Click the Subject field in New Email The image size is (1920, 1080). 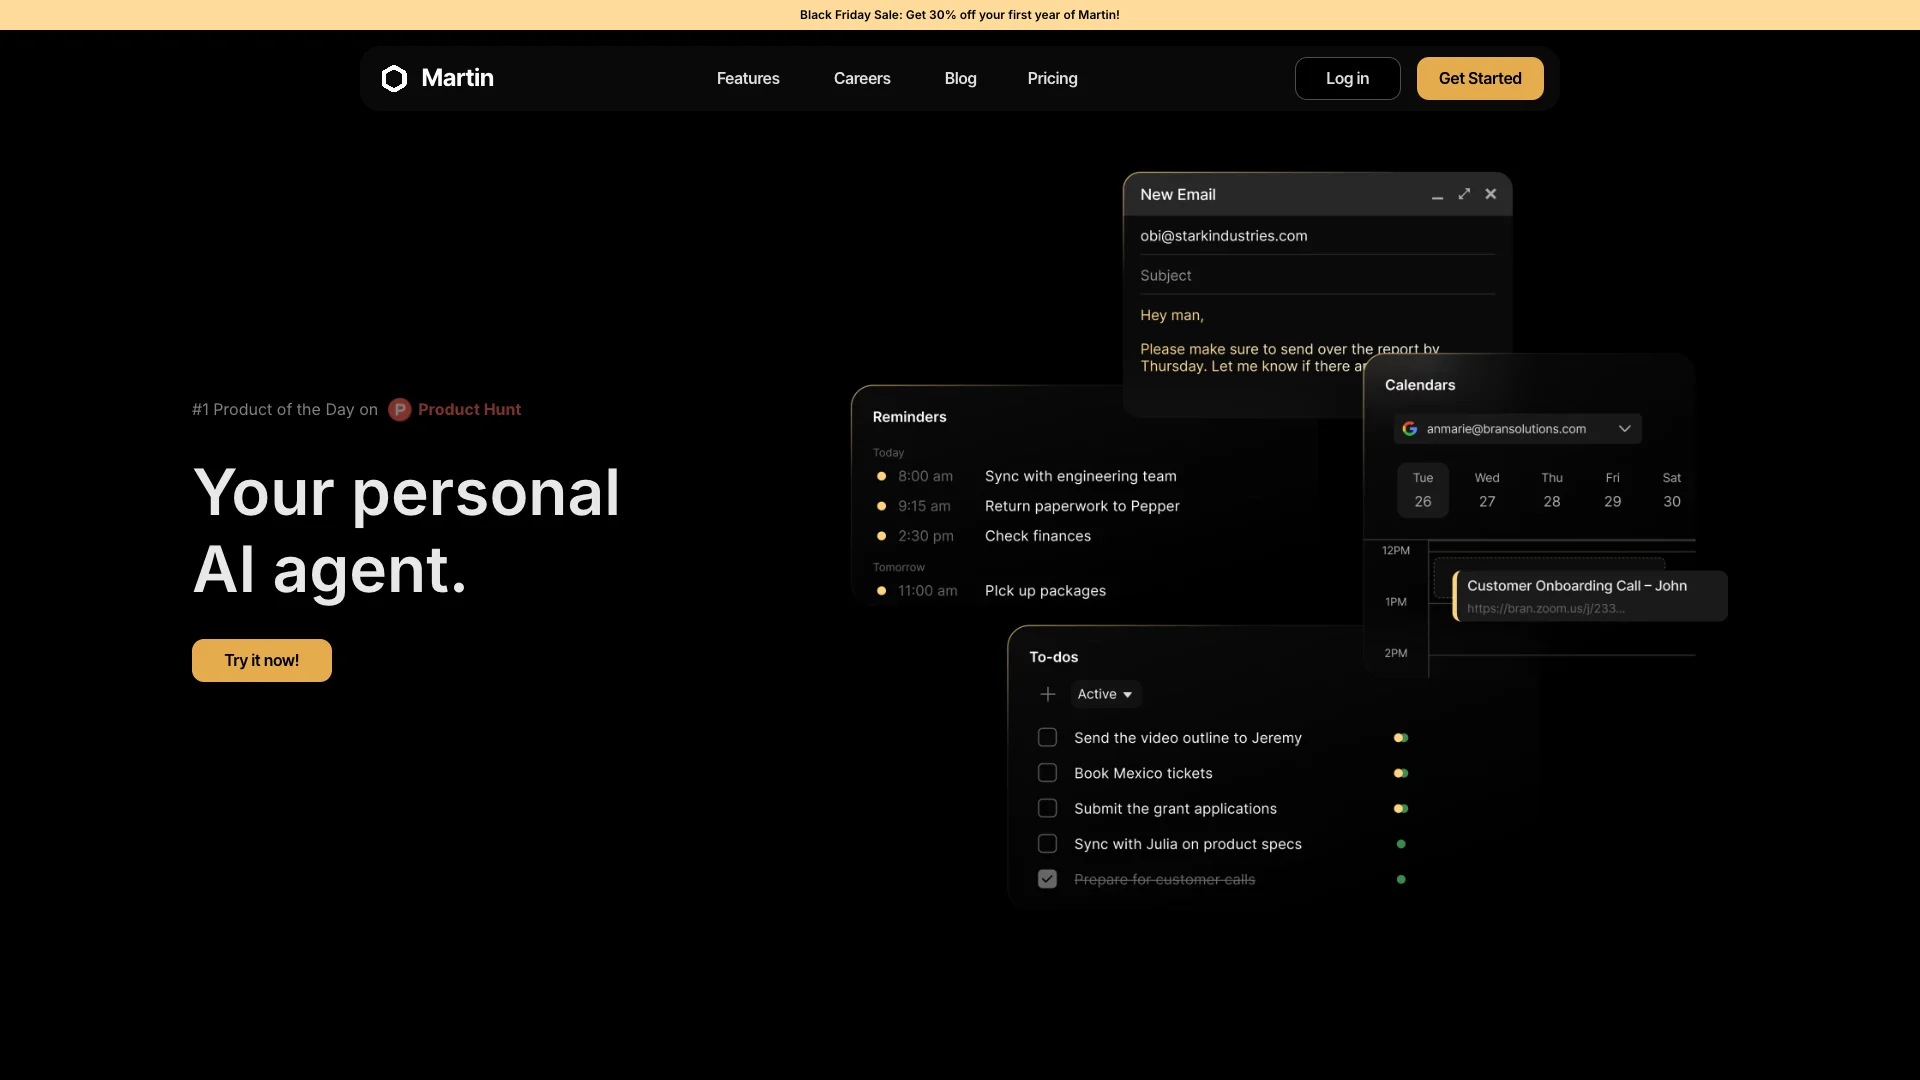[x=1317, y=276]
